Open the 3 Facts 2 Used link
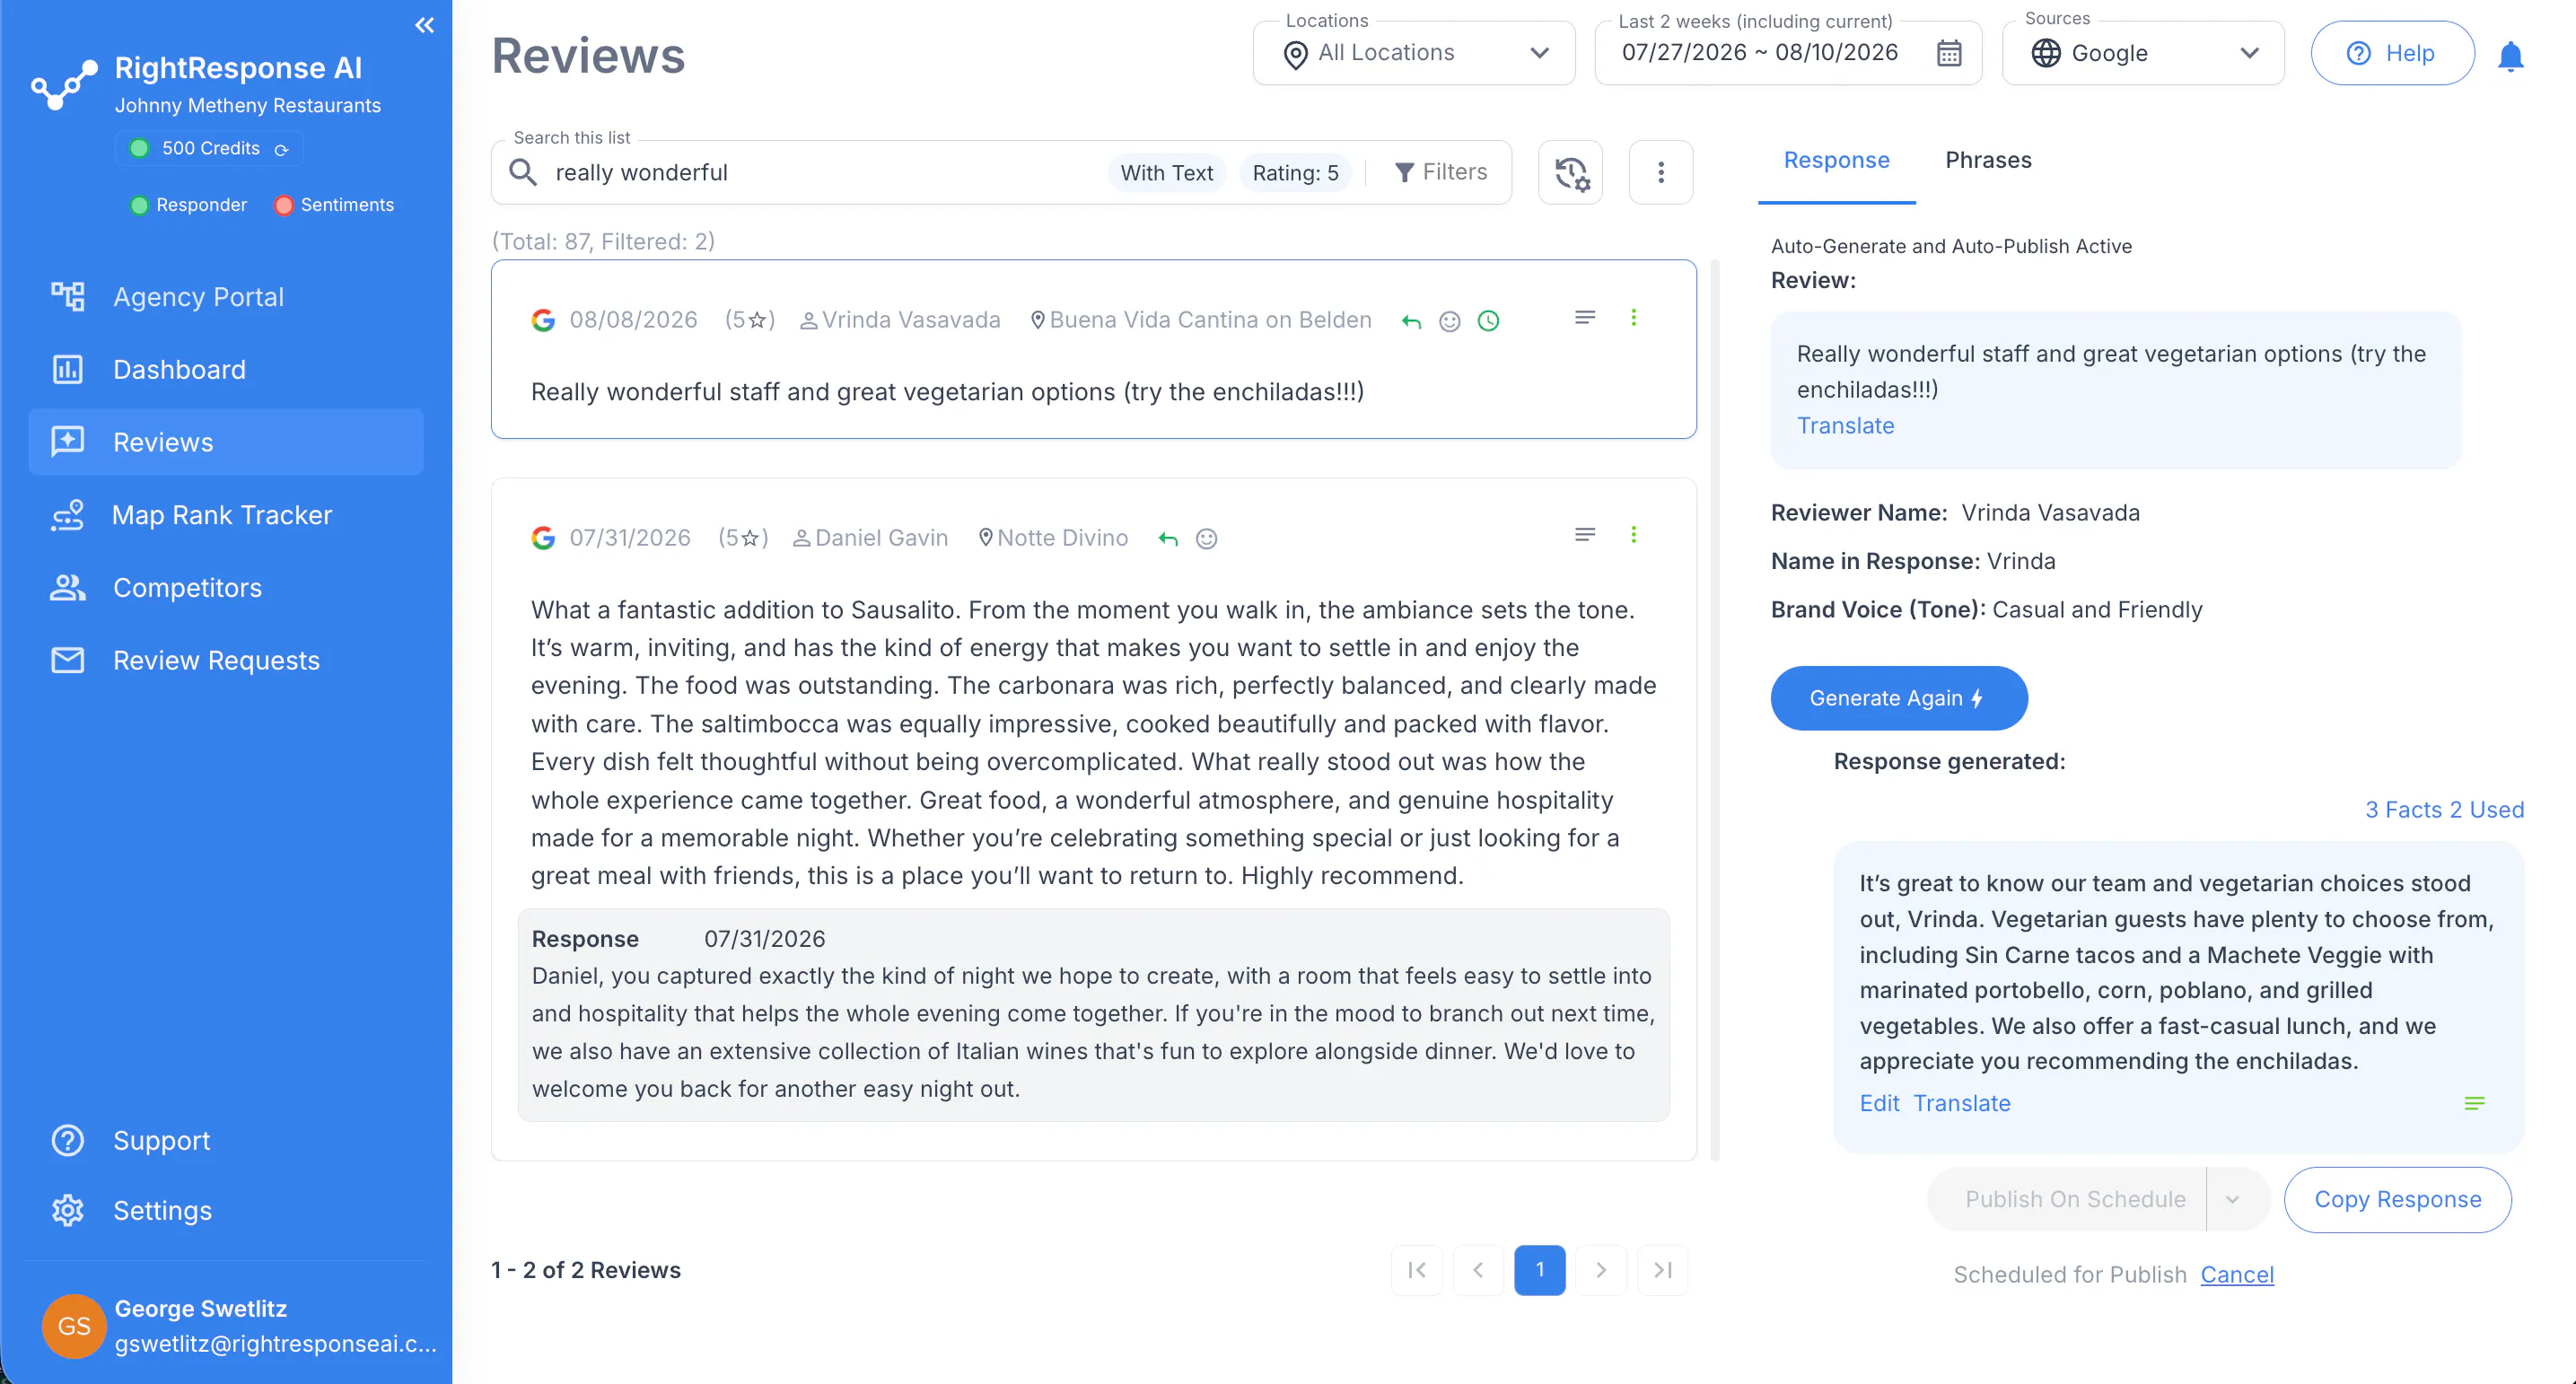Screen dimensions: 2576x1384 point(2444,810)
